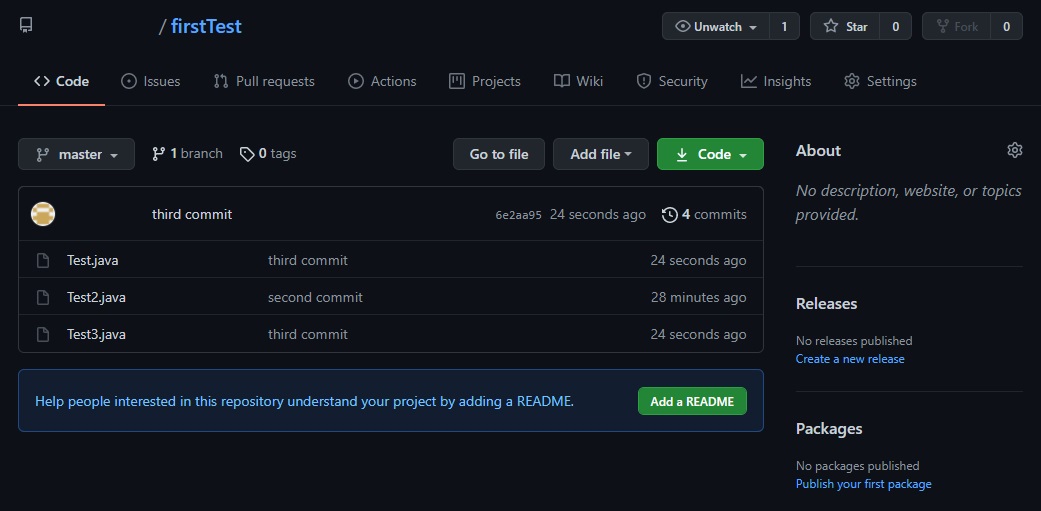Click the gear icon to edit About details

(1014, 150)
